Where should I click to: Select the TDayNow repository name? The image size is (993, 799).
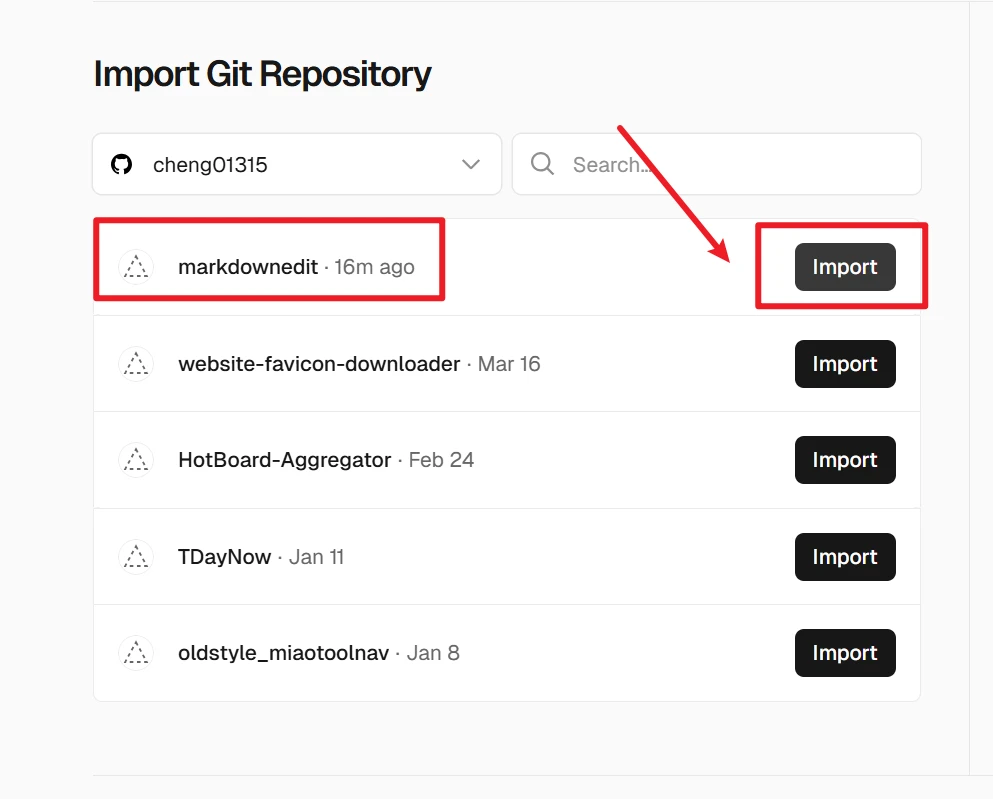click(224, 557)
